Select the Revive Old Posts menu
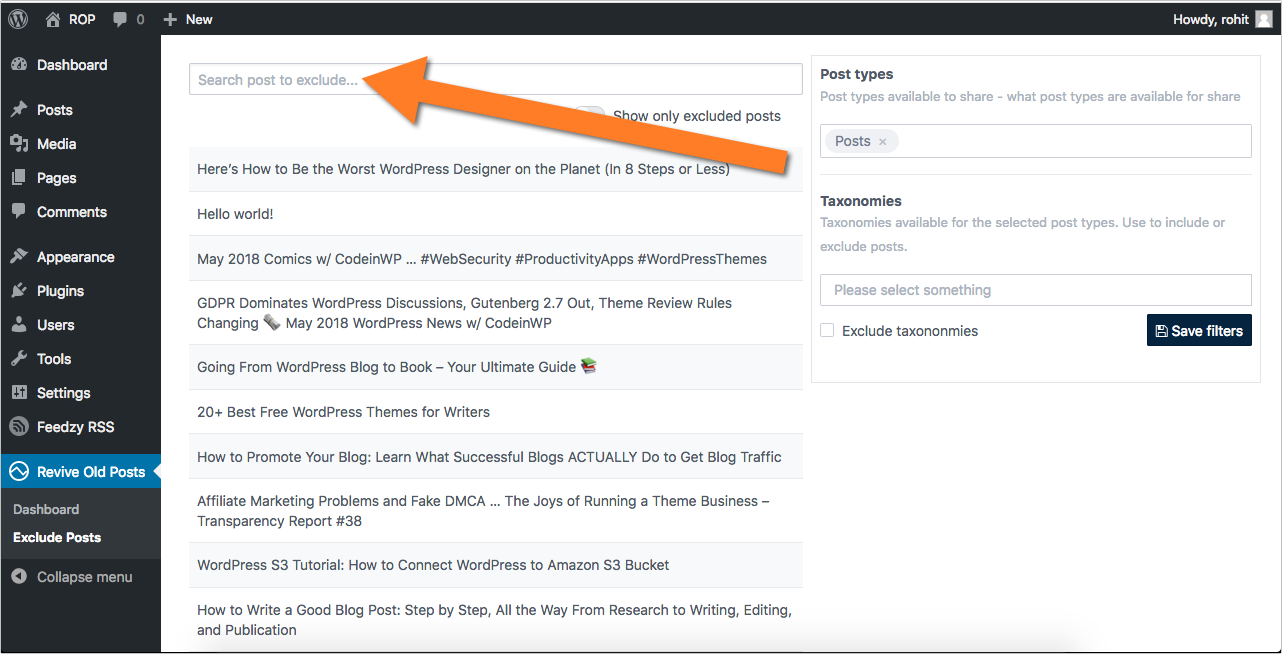The image size is (1282, 654). [x=80, y=472]
